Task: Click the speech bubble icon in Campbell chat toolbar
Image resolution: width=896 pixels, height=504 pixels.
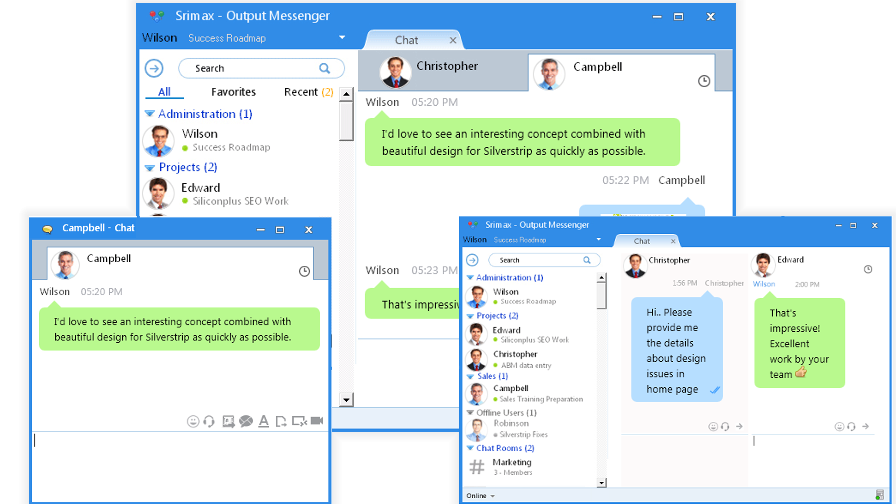Action: (x=246, y=421)
